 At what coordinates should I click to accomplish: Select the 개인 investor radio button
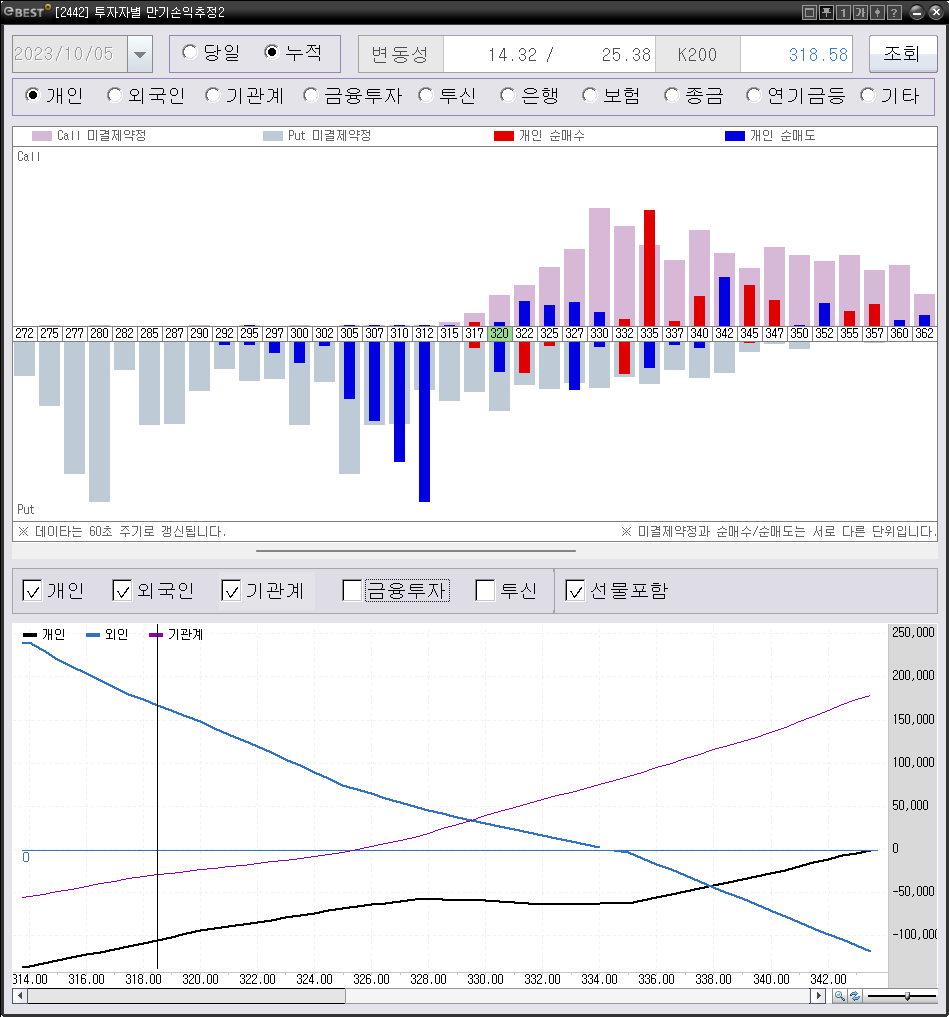(x=32, y=95)
